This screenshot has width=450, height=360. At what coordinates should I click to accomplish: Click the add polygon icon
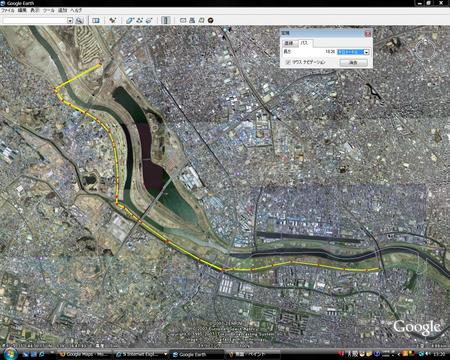coord(130,20)
